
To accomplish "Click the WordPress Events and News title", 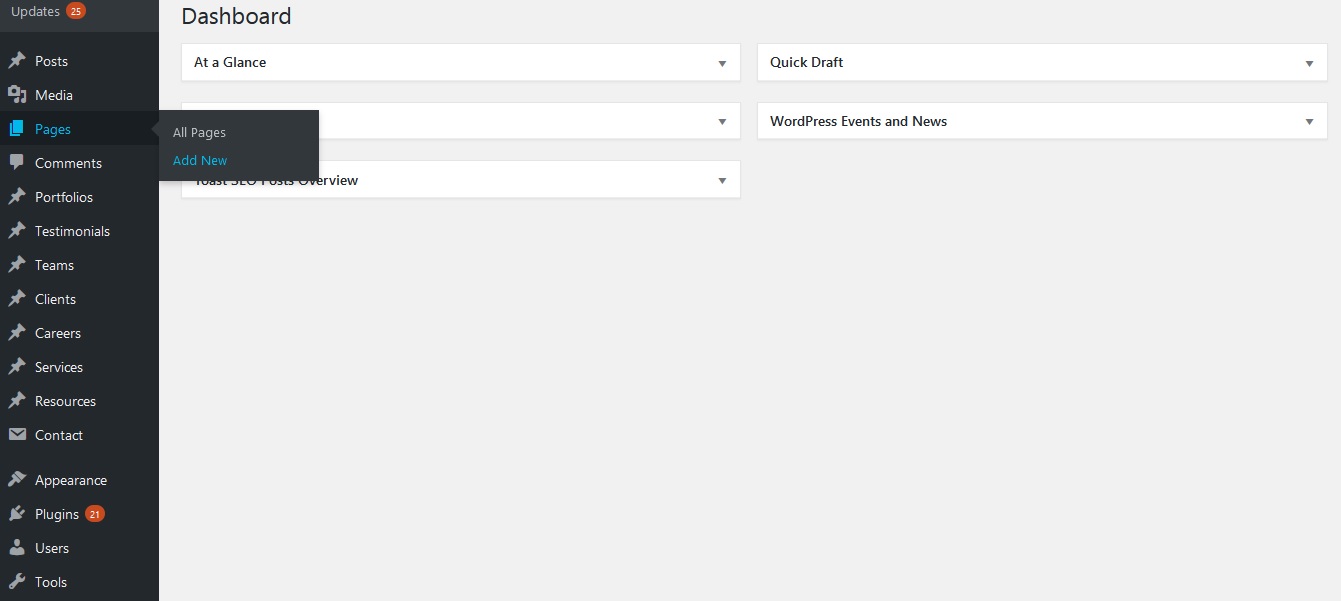I will point(858,121).
